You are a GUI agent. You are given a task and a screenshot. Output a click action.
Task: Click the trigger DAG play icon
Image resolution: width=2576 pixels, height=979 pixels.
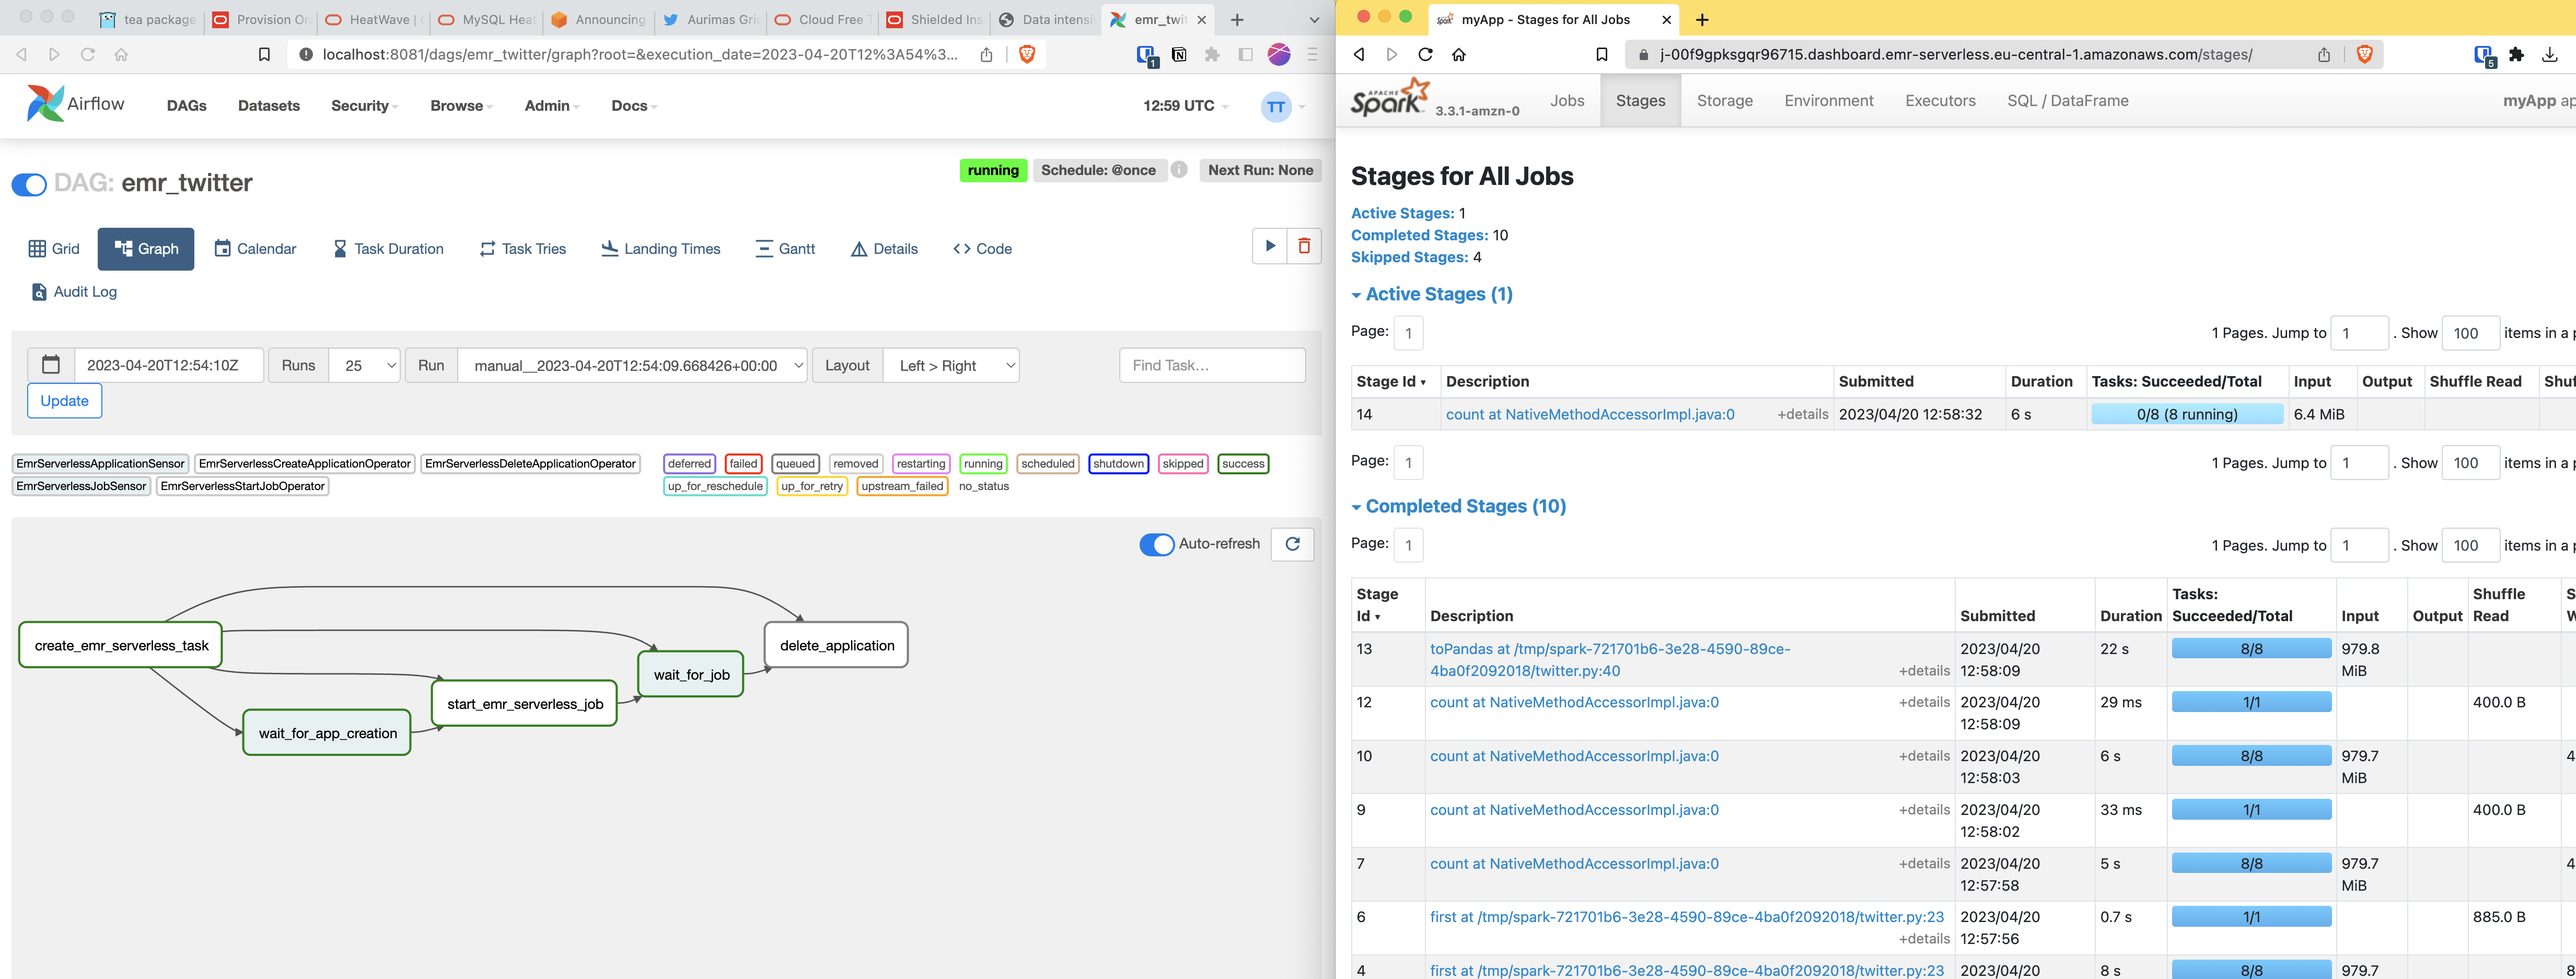1269,246
